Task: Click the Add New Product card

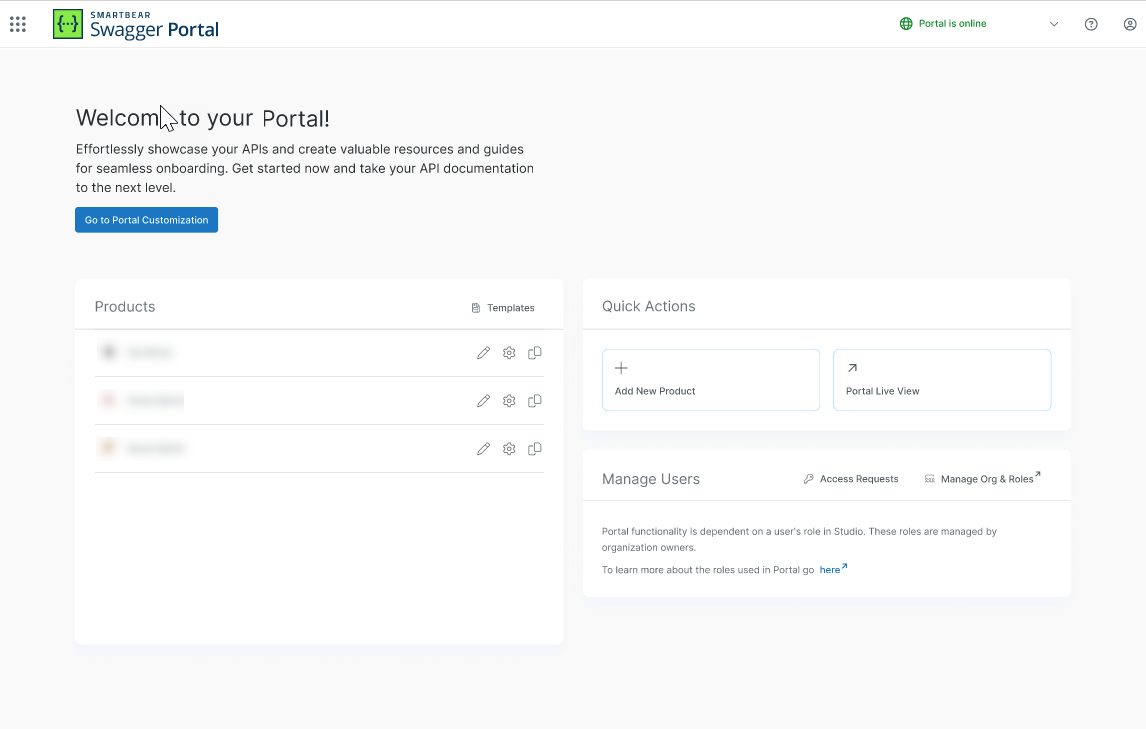Action: 710,380
